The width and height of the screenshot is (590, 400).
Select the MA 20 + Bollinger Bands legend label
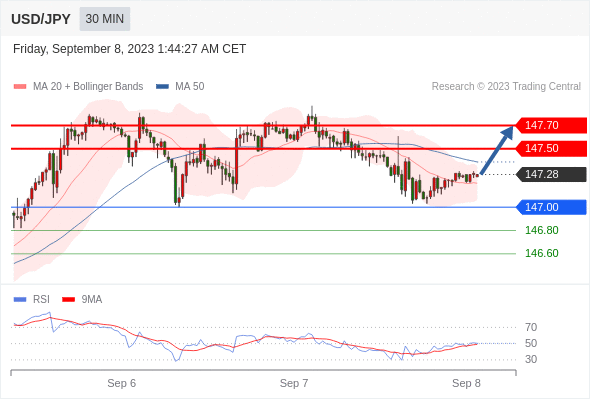pyautogui.click(x=88, y=87)
